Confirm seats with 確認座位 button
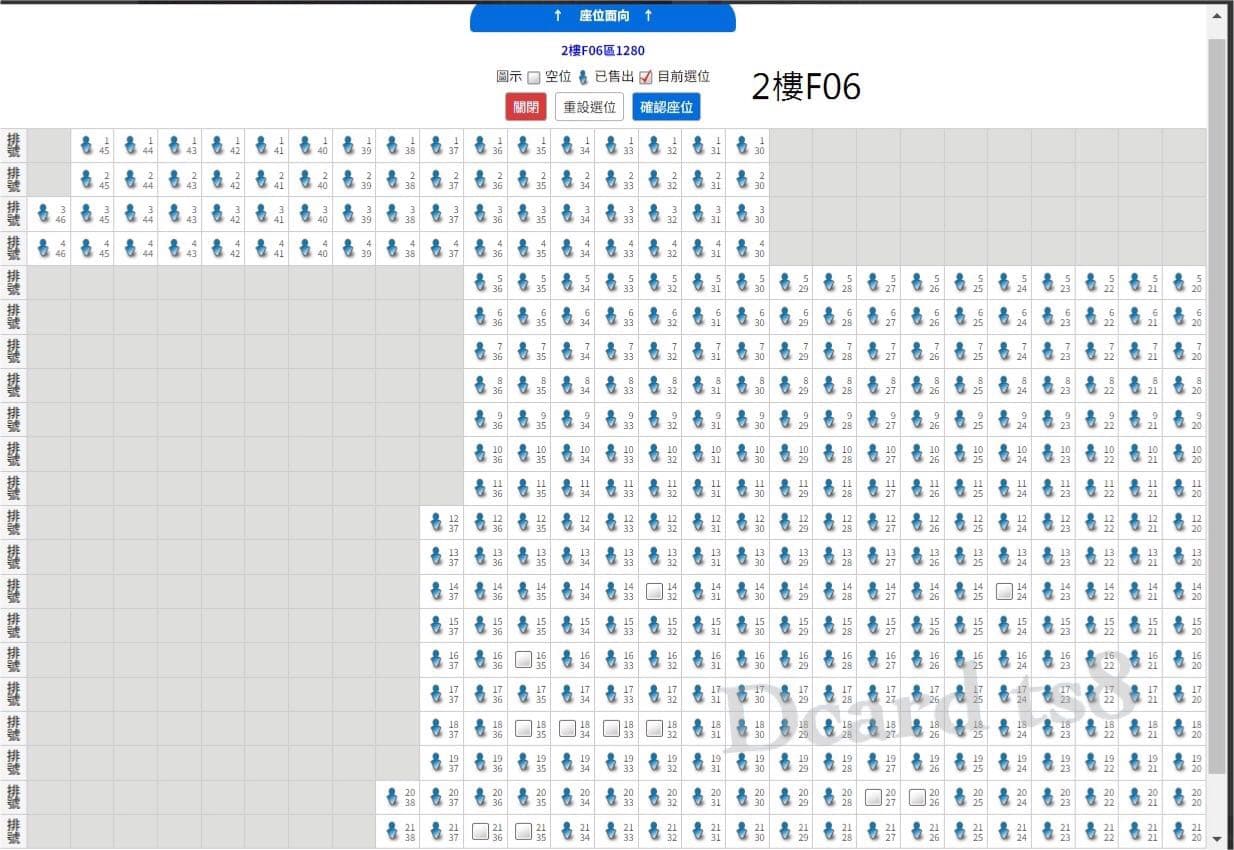 [x=667, y=107]
